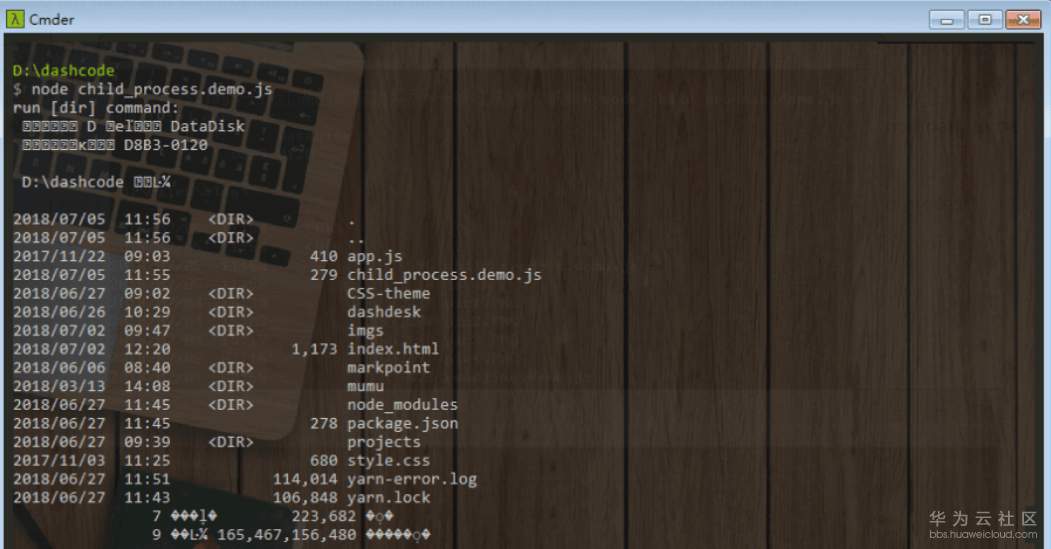Click file name yarn.lock
The image size is (1051, 549).
tap(389, 497)
